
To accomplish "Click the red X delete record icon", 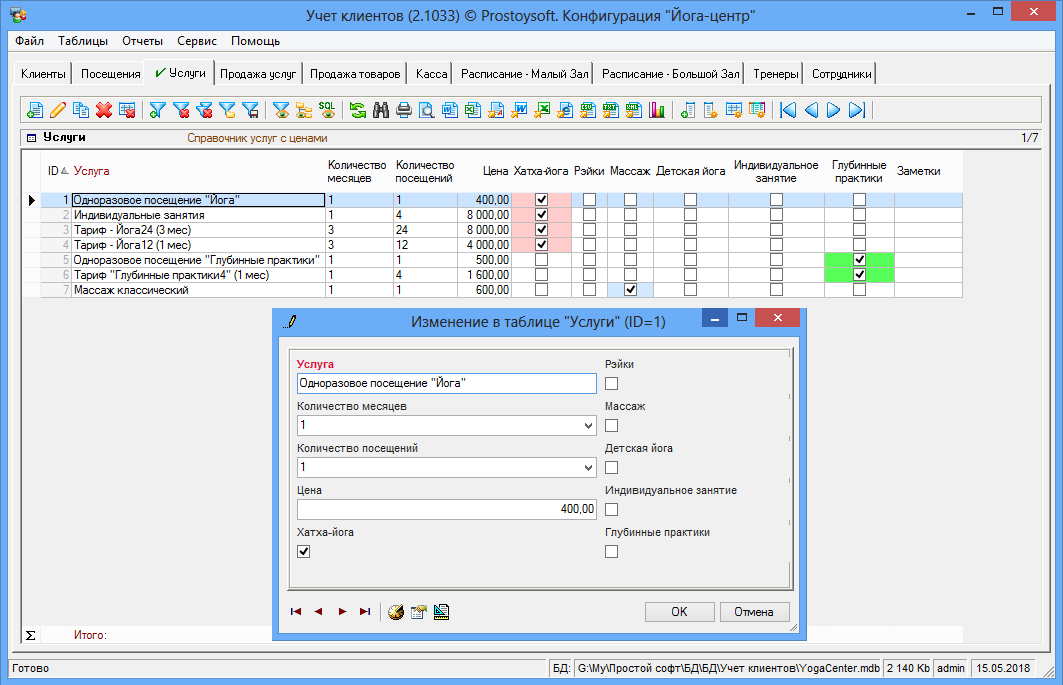I will [104, 110].
